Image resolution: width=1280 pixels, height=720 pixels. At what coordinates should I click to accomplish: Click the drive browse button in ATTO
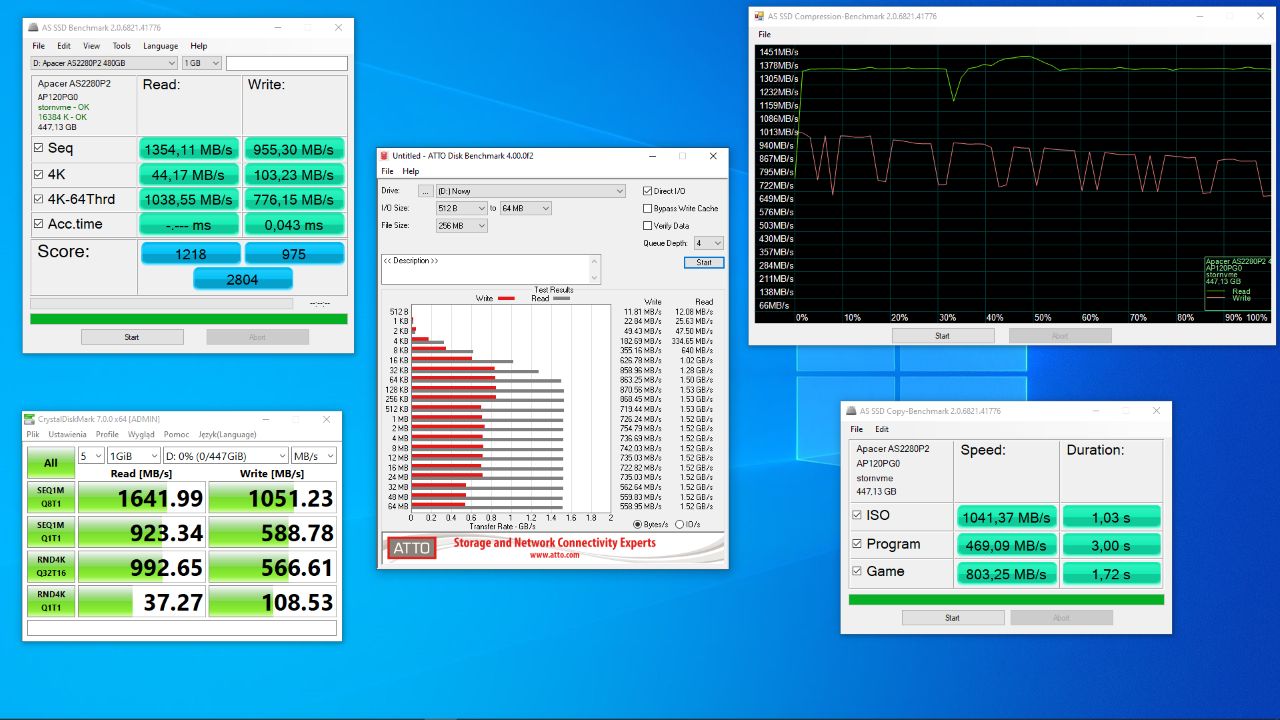tap(424, 190)
